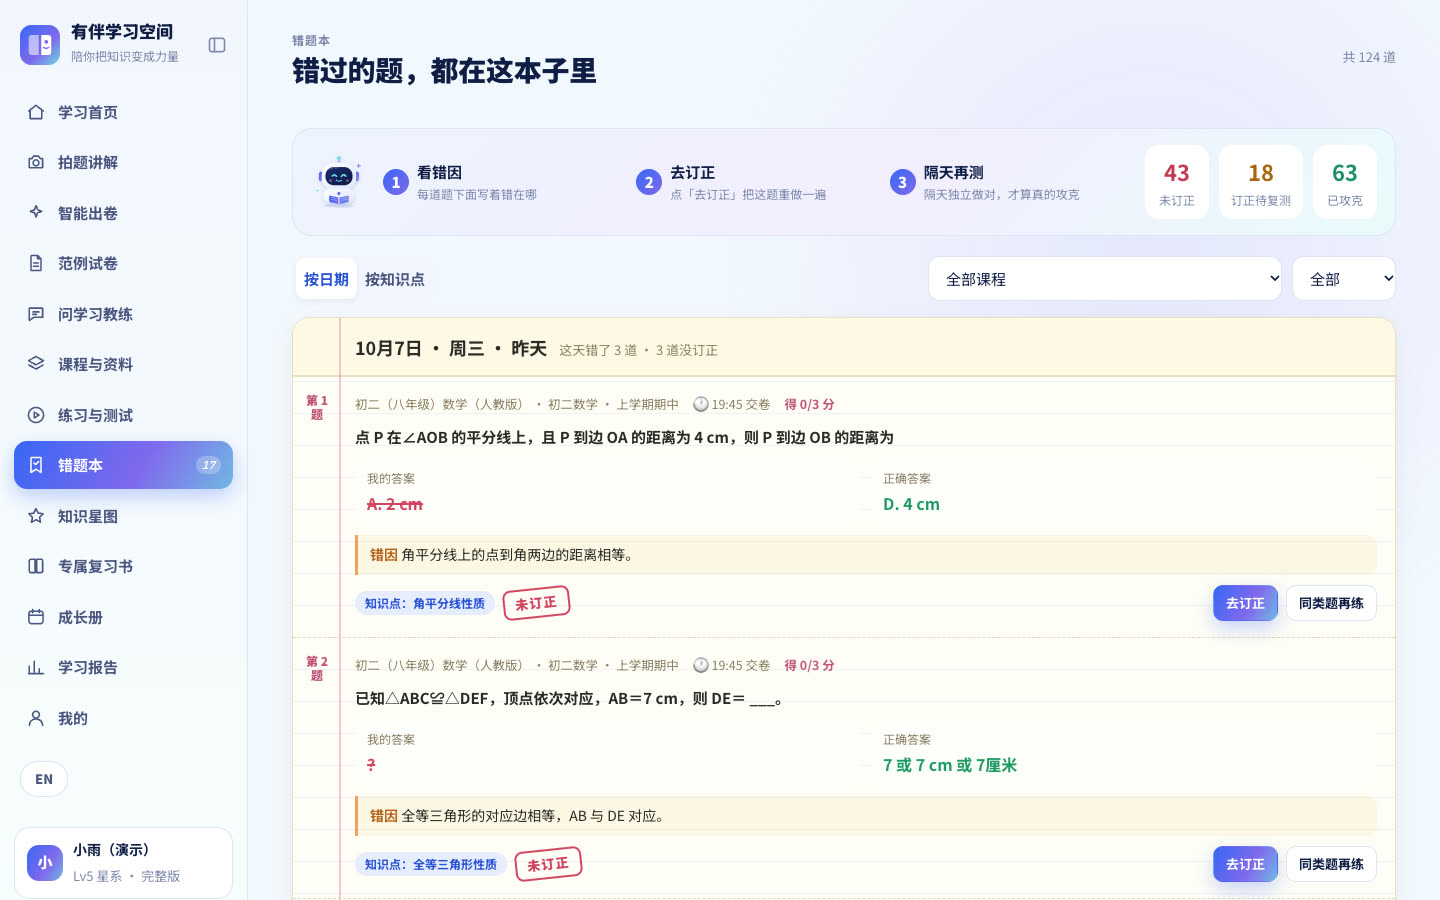Switch to 按知识点 tab
The height and width of the screenshot is (900, 1440).
(394, 279)
